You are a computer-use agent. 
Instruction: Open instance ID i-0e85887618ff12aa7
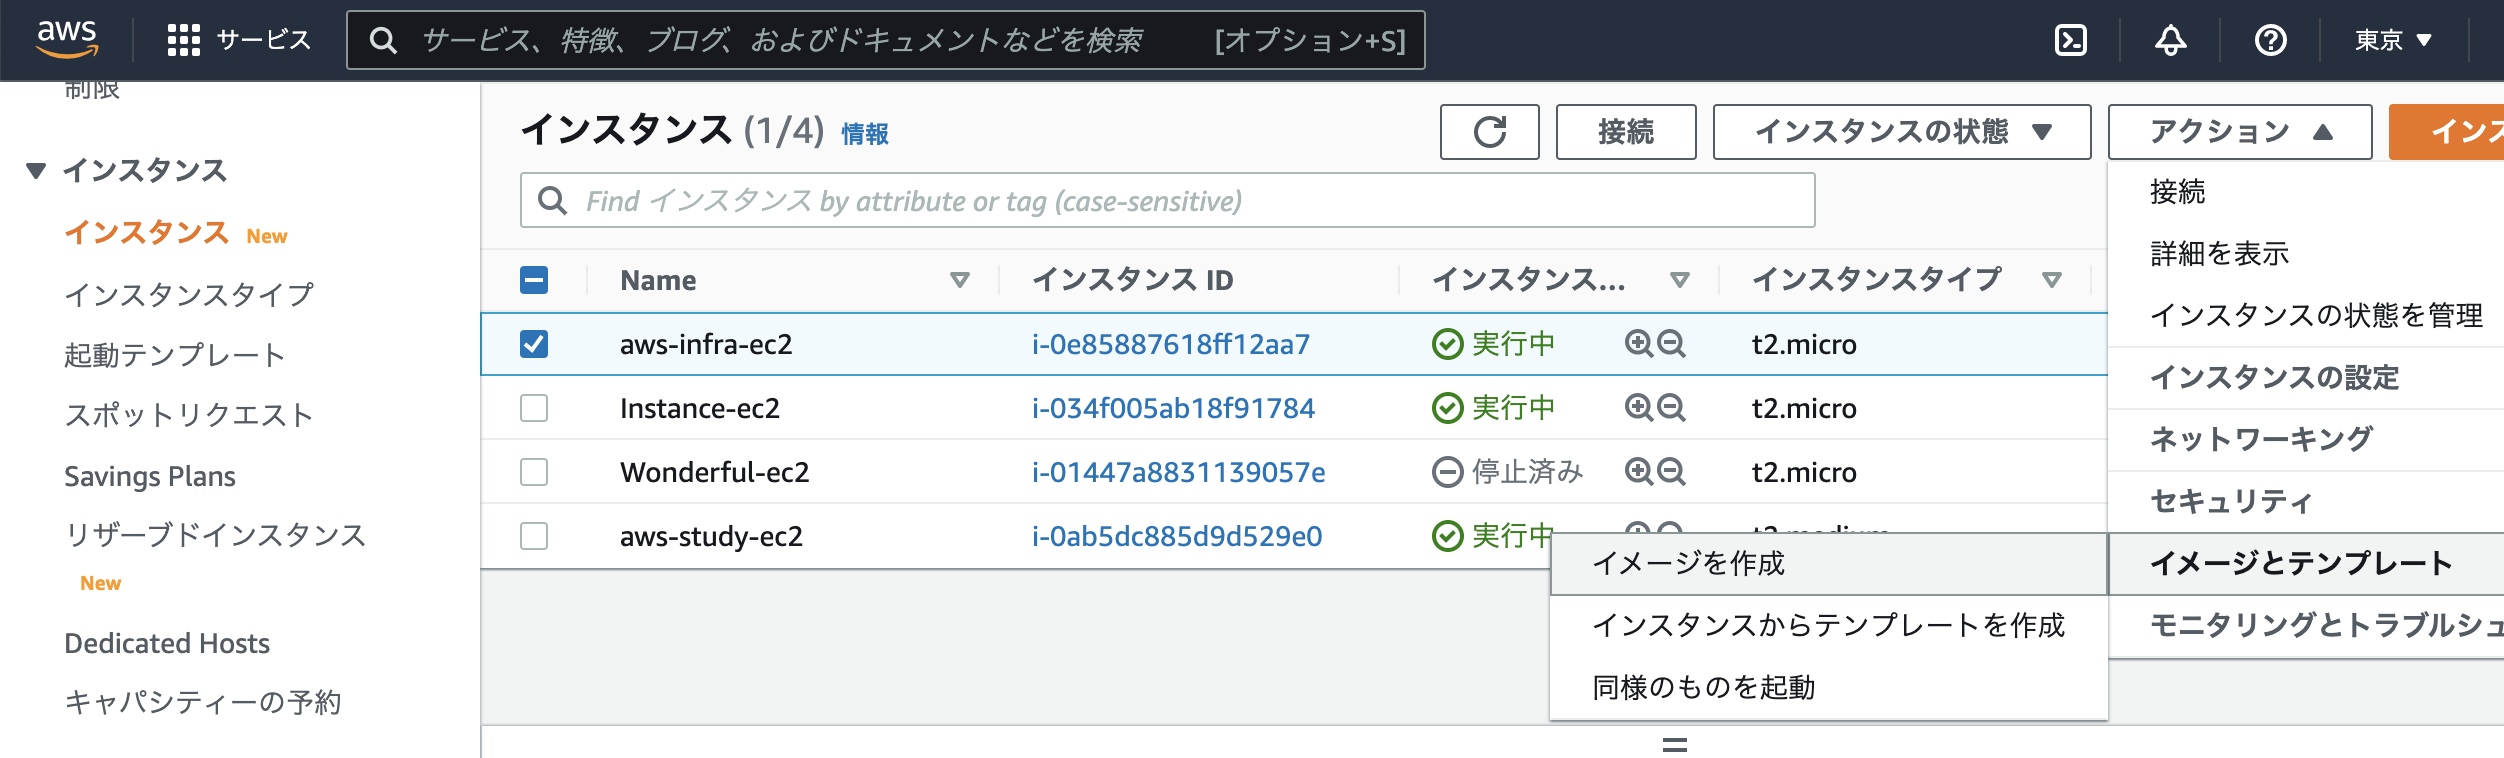point(1171,344)
